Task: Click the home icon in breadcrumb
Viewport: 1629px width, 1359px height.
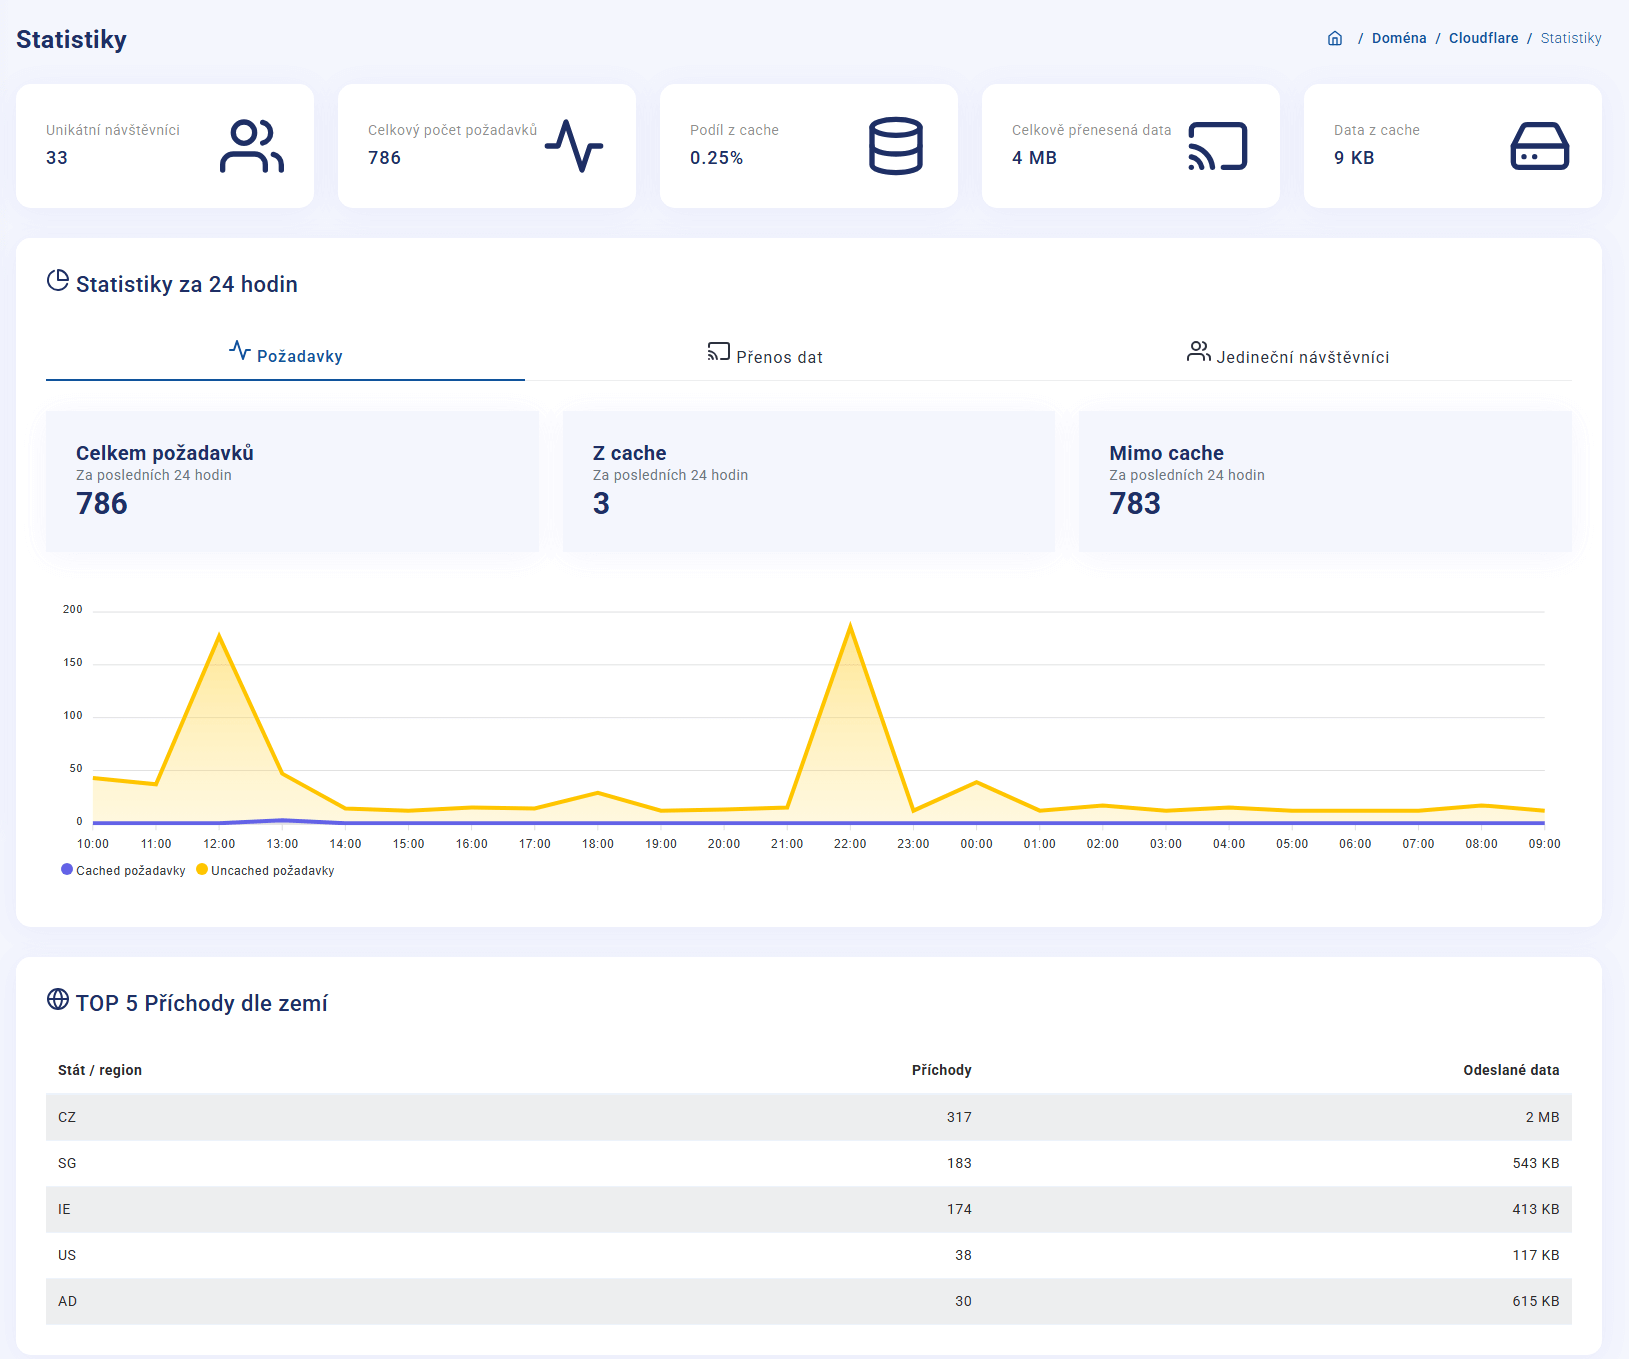Action: pyautogui.click(x=1335, y=39)
